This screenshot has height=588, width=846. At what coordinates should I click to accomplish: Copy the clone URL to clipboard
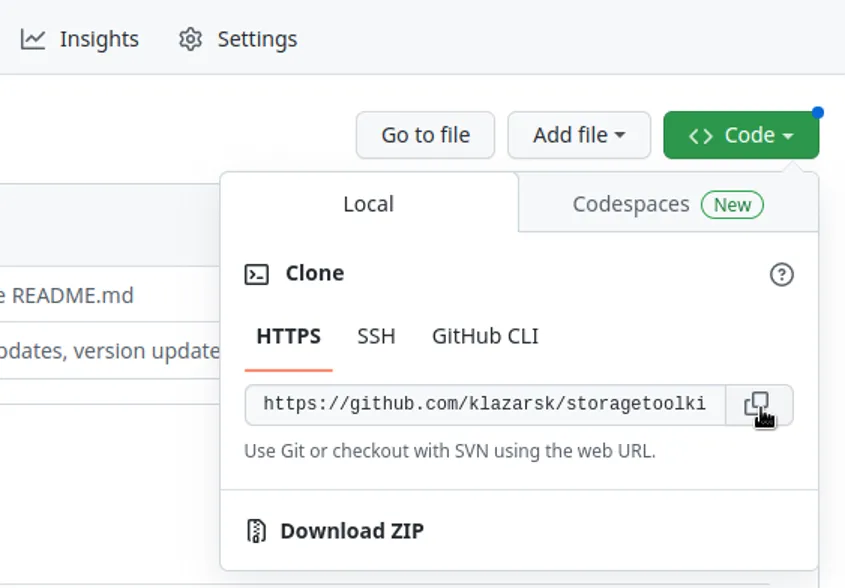(759, 405)
